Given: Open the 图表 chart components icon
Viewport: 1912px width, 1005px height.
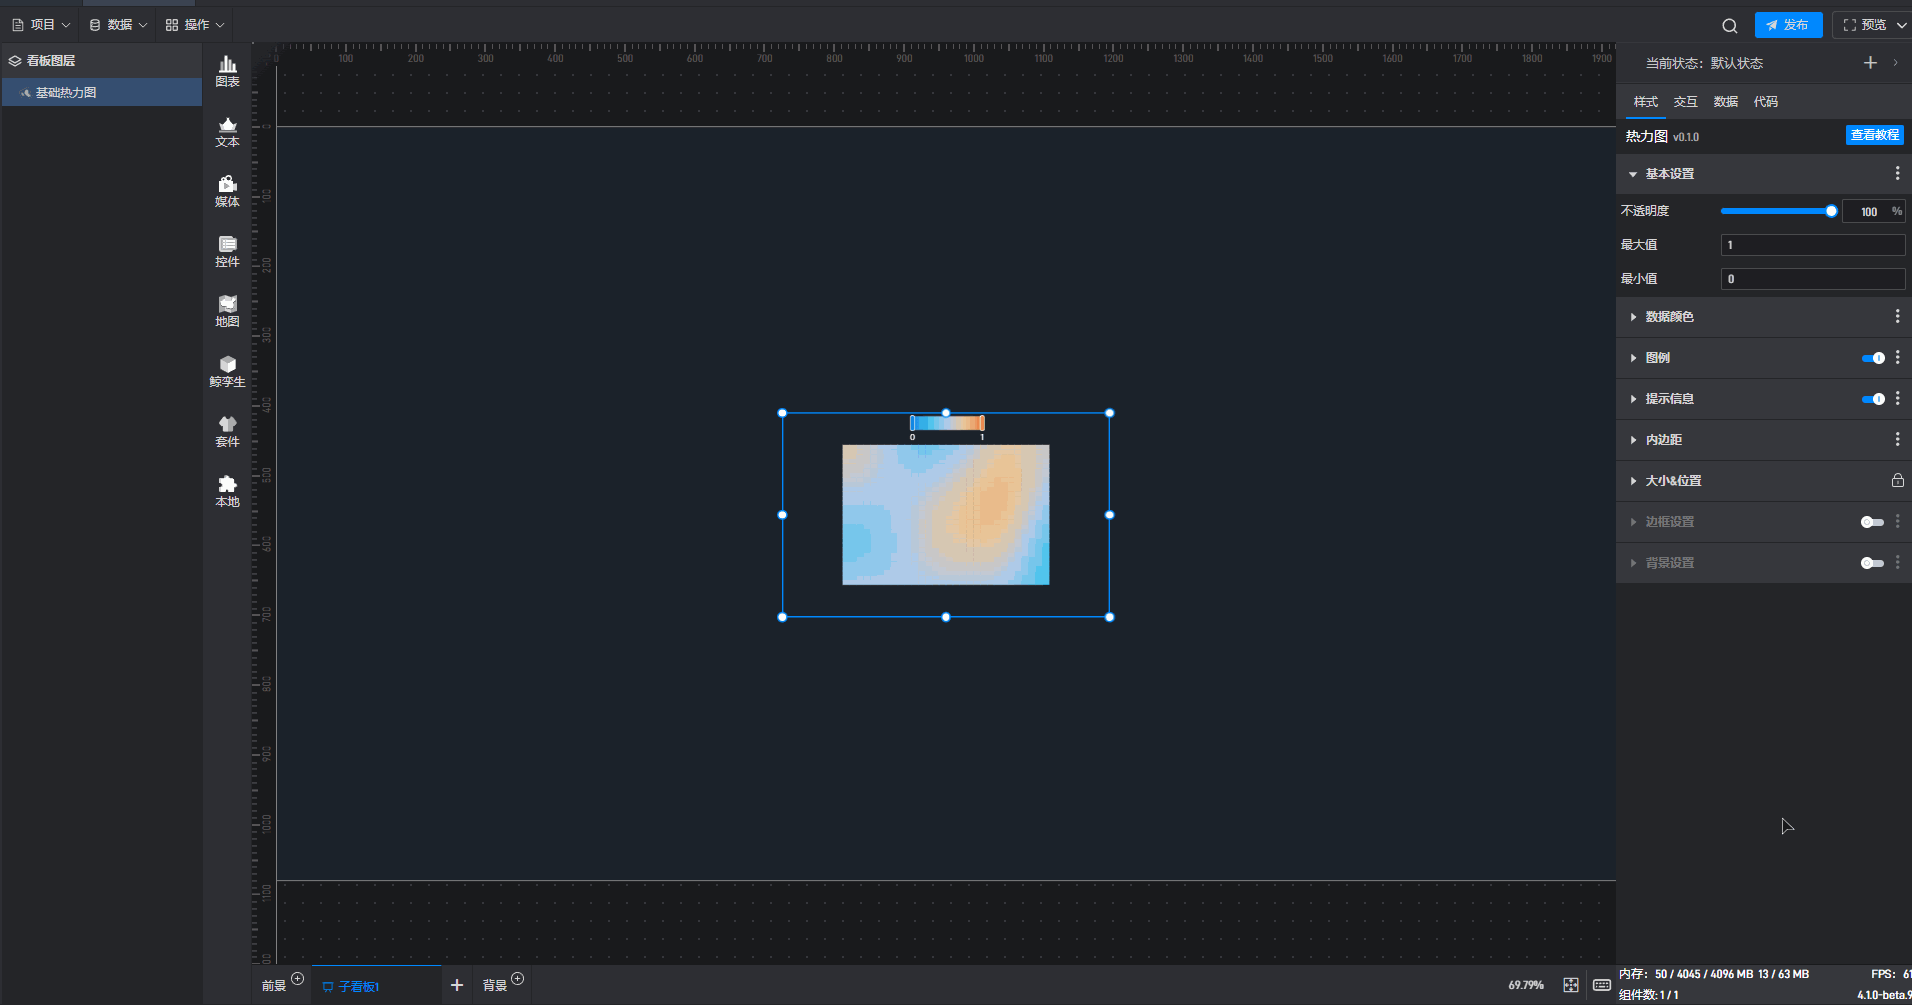Looking at the screenshot, I should click(227, 71).
